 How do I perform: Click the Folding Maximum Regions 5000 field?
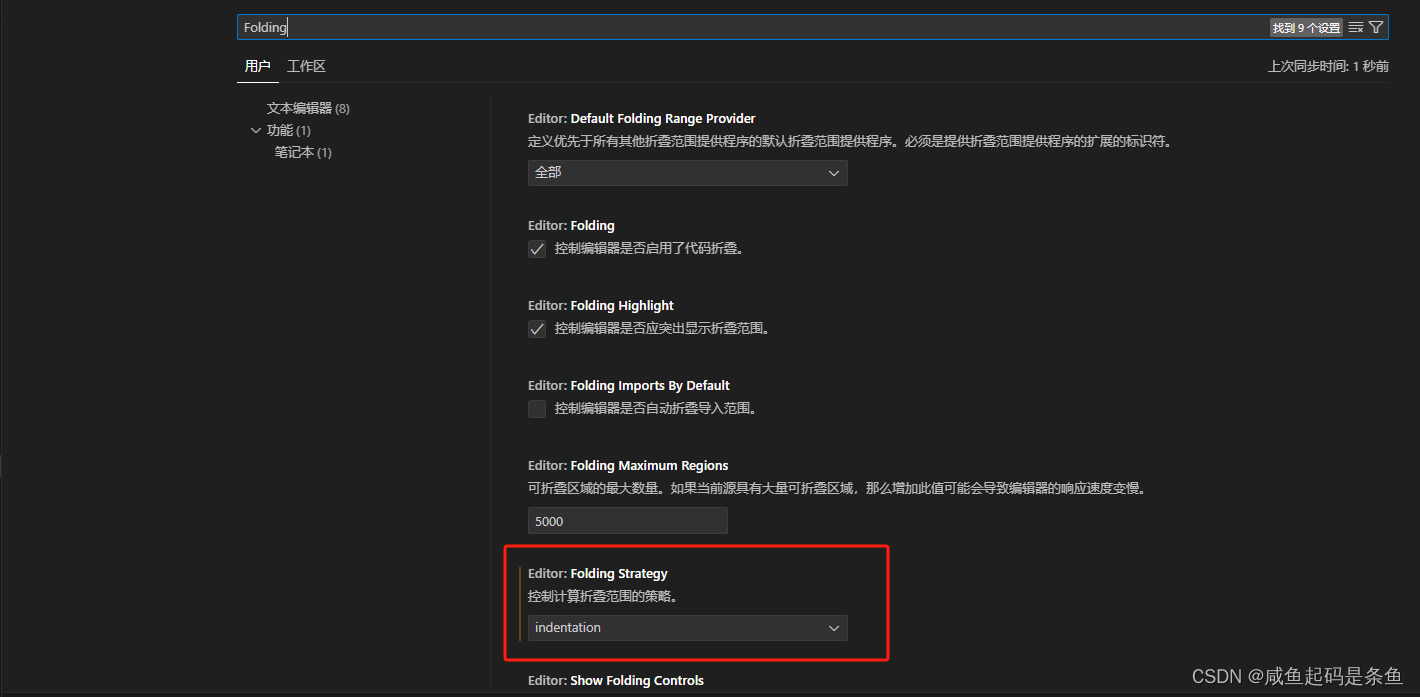tap(627, 521)
